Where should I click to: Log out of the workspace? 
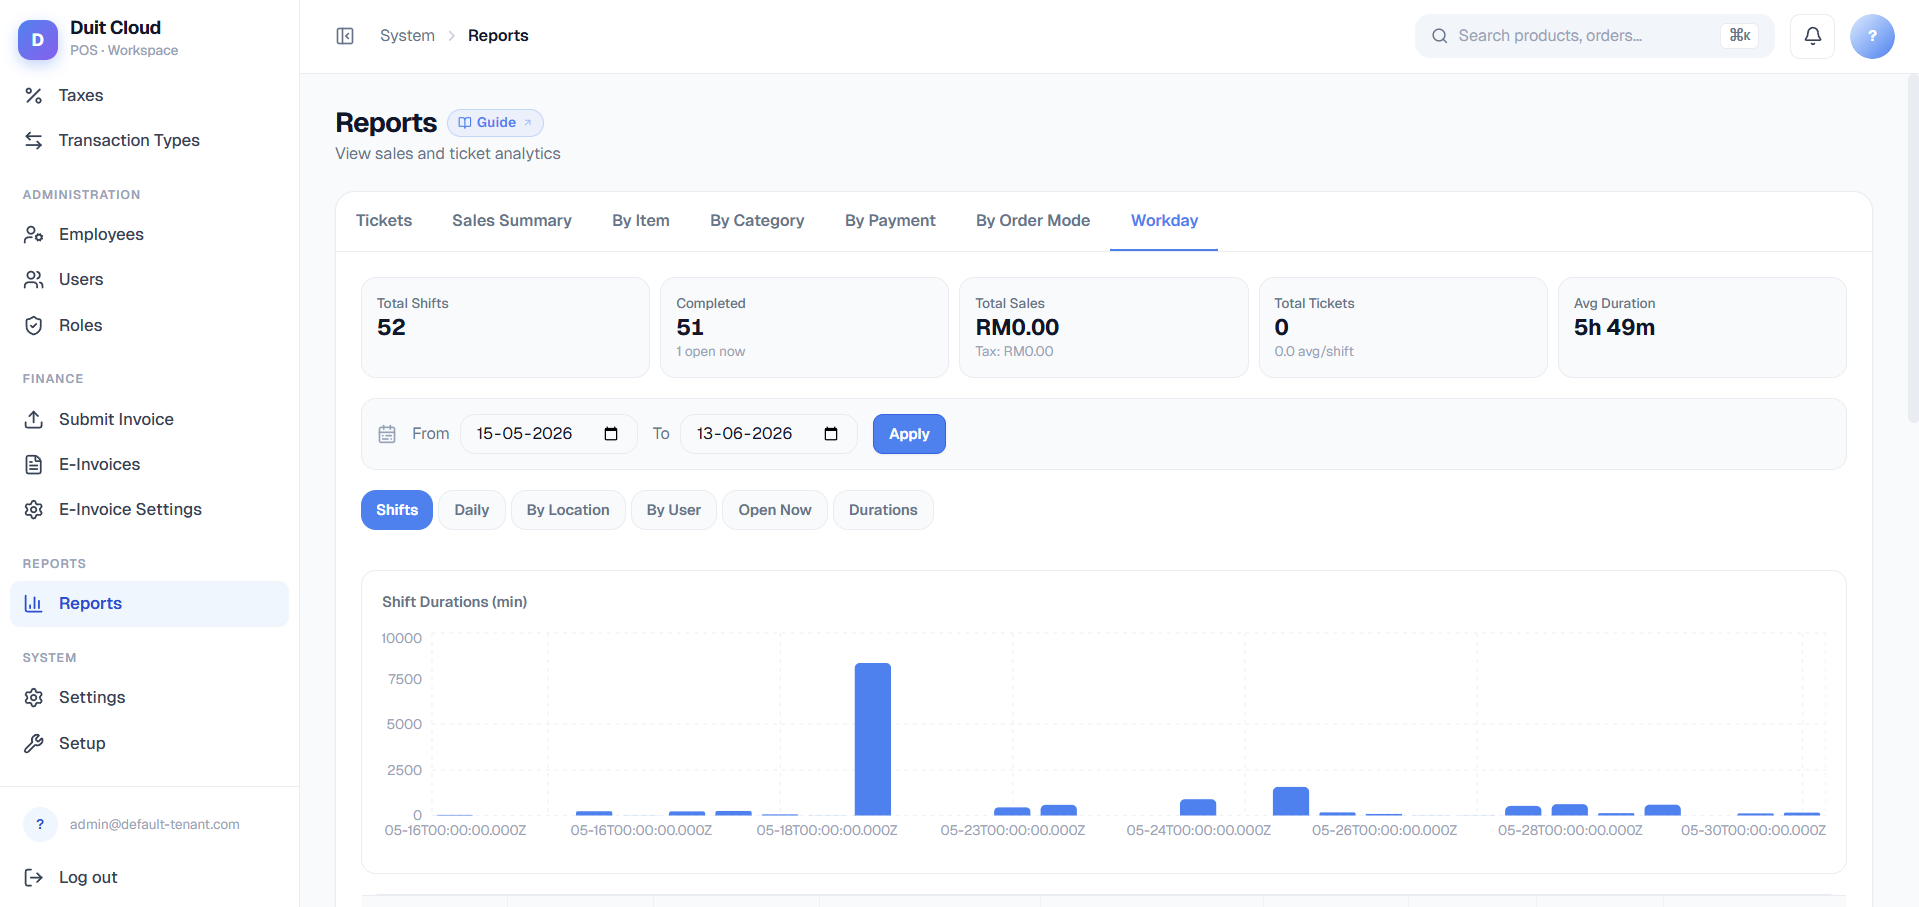pyautogui.click(x=150, y=877)
